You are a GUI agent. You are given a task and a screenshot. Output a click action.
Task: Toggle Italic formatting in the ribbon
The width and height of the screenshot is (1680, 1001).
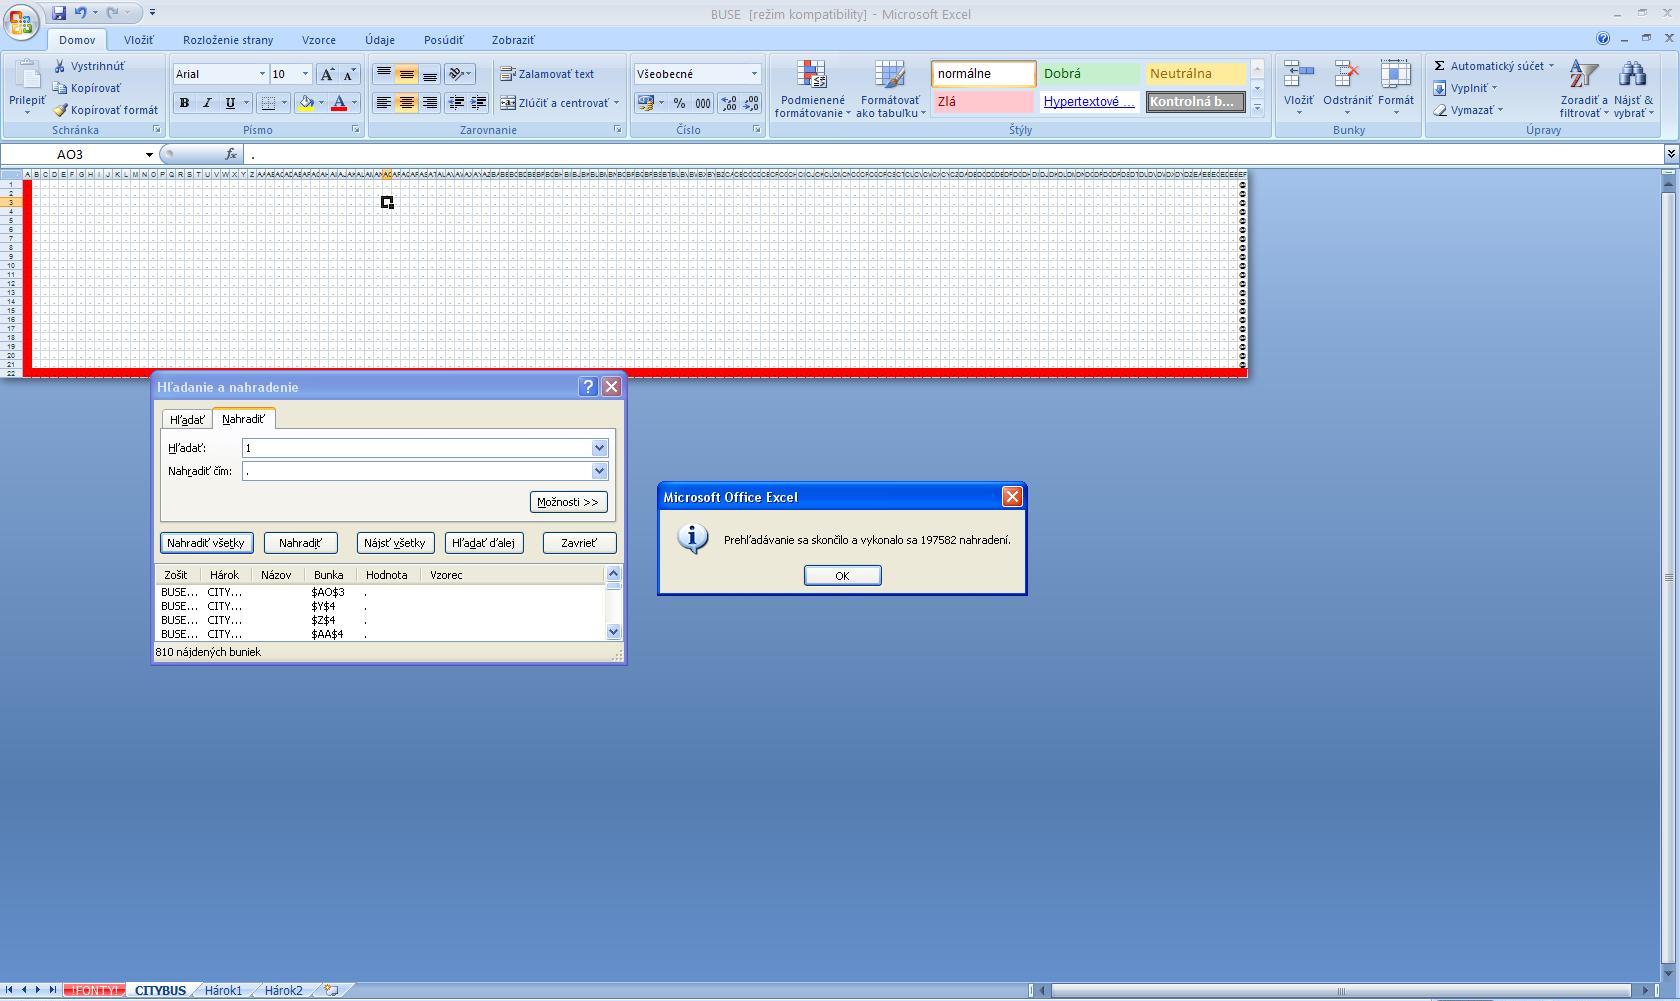click(x=207, y=103)
